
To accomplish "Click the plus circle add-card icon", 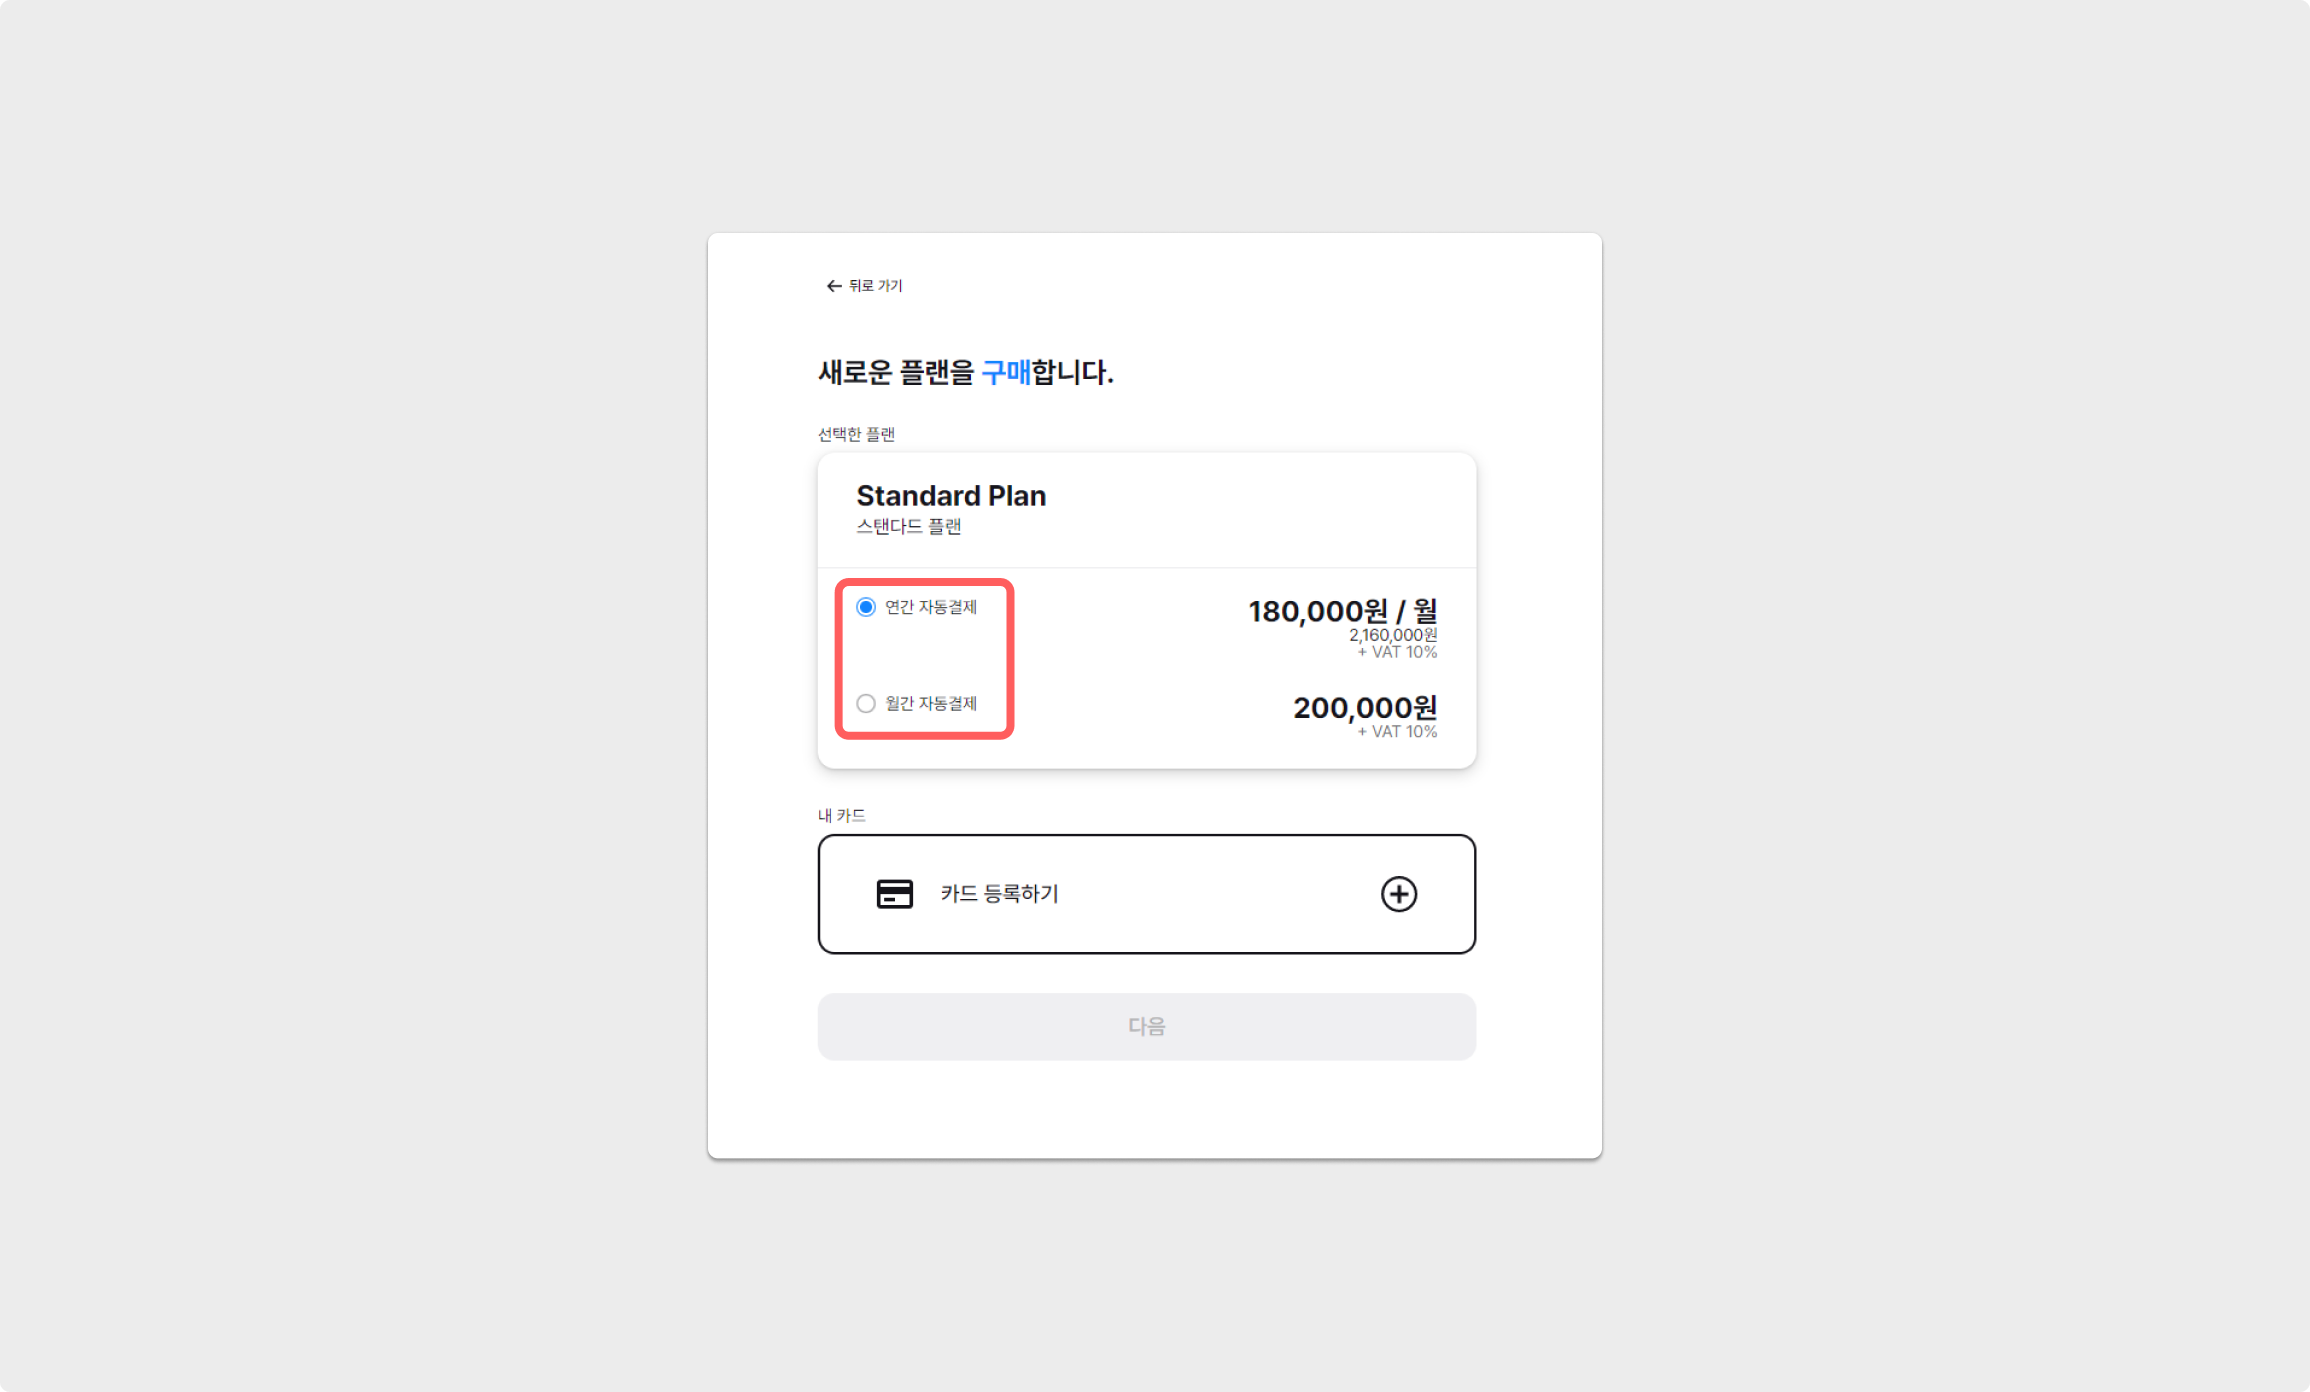I will (1398, 894).
